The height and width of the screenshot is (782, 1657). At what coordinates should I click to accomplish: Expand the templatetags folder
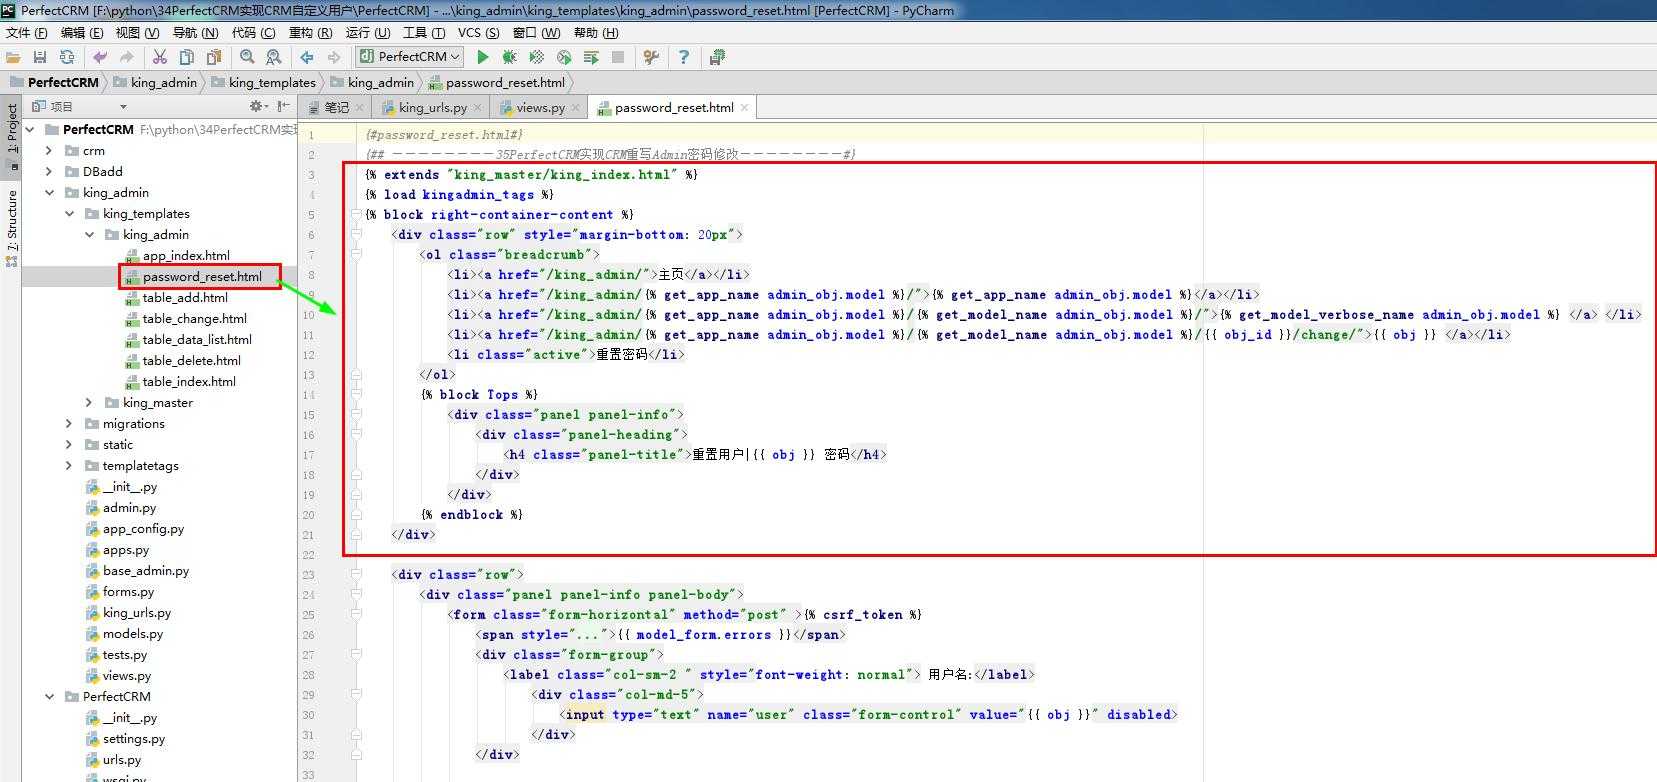point(69,465)
